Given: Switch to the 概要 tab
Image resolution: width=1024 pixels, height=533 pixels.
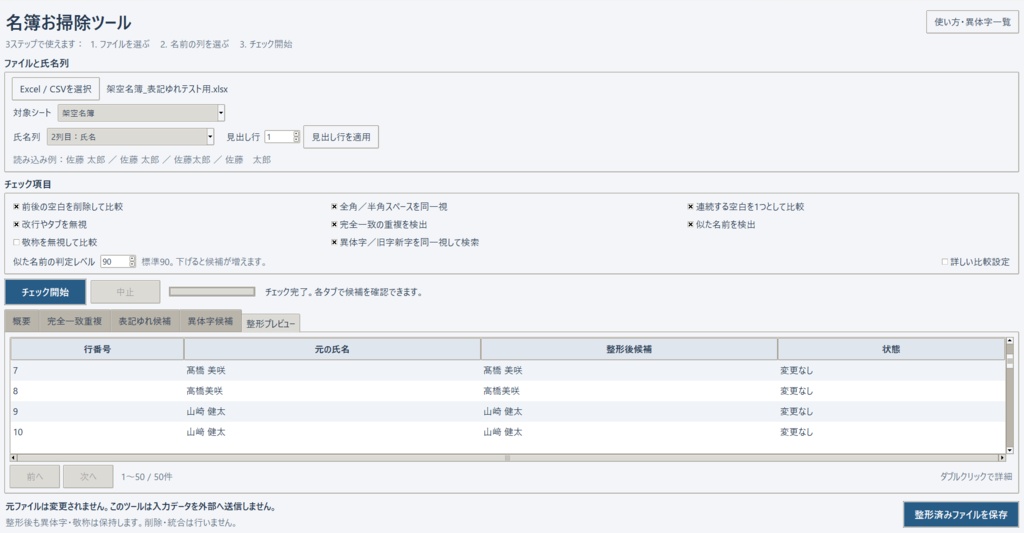Looking at the screenshot, I should tap(22, 321).
